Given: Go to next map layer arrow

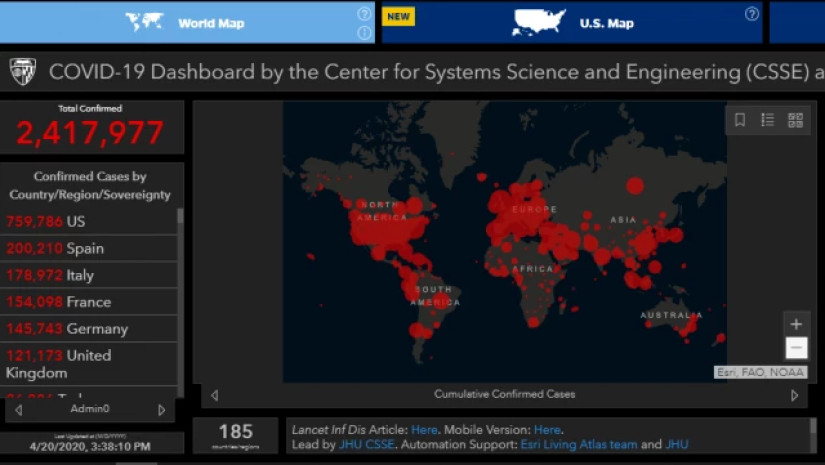Looking at the screenshot, I should [x=794, y=395].
